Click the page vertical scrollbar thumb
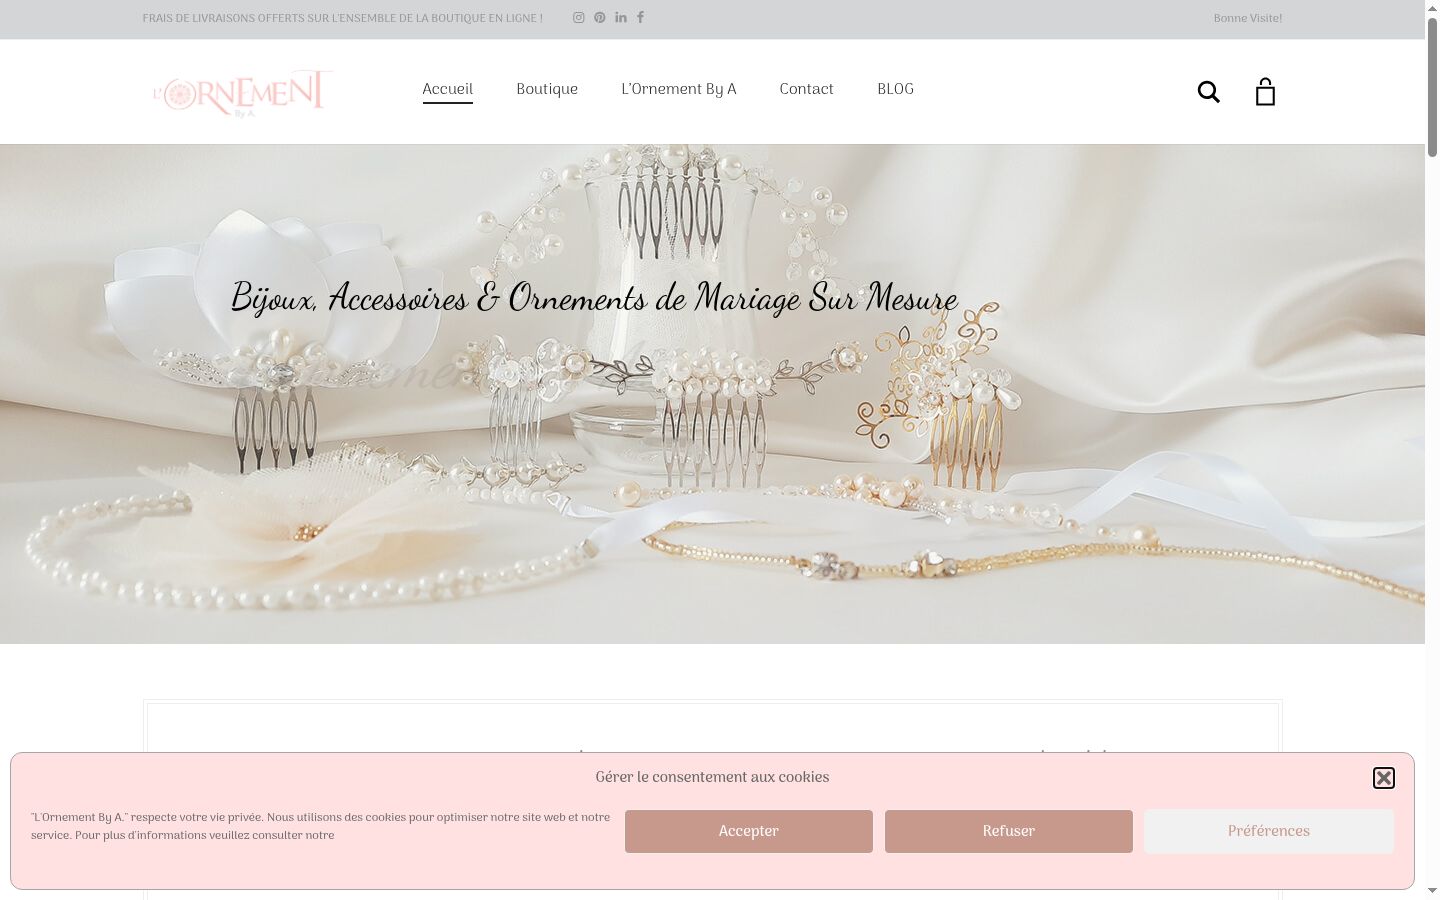 pos(1432,87)
